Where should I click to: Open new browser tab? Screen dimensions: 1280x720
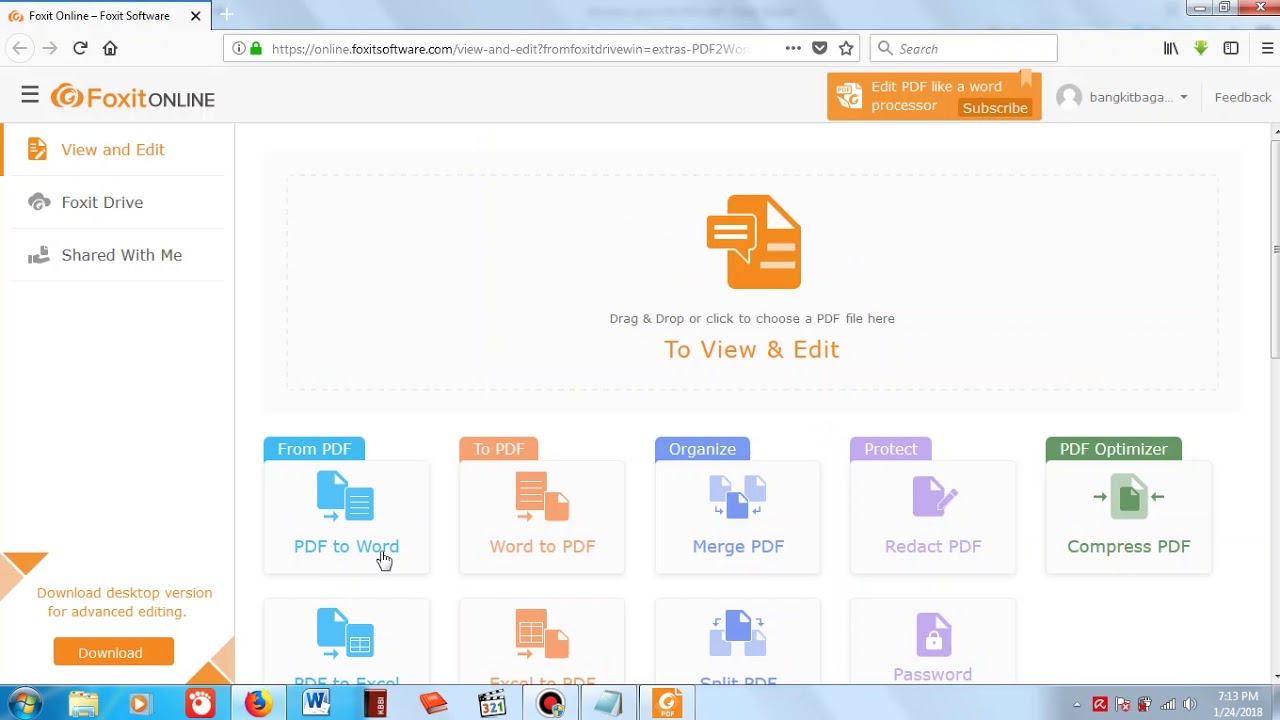pyautogui.click(x=226, y=15)
